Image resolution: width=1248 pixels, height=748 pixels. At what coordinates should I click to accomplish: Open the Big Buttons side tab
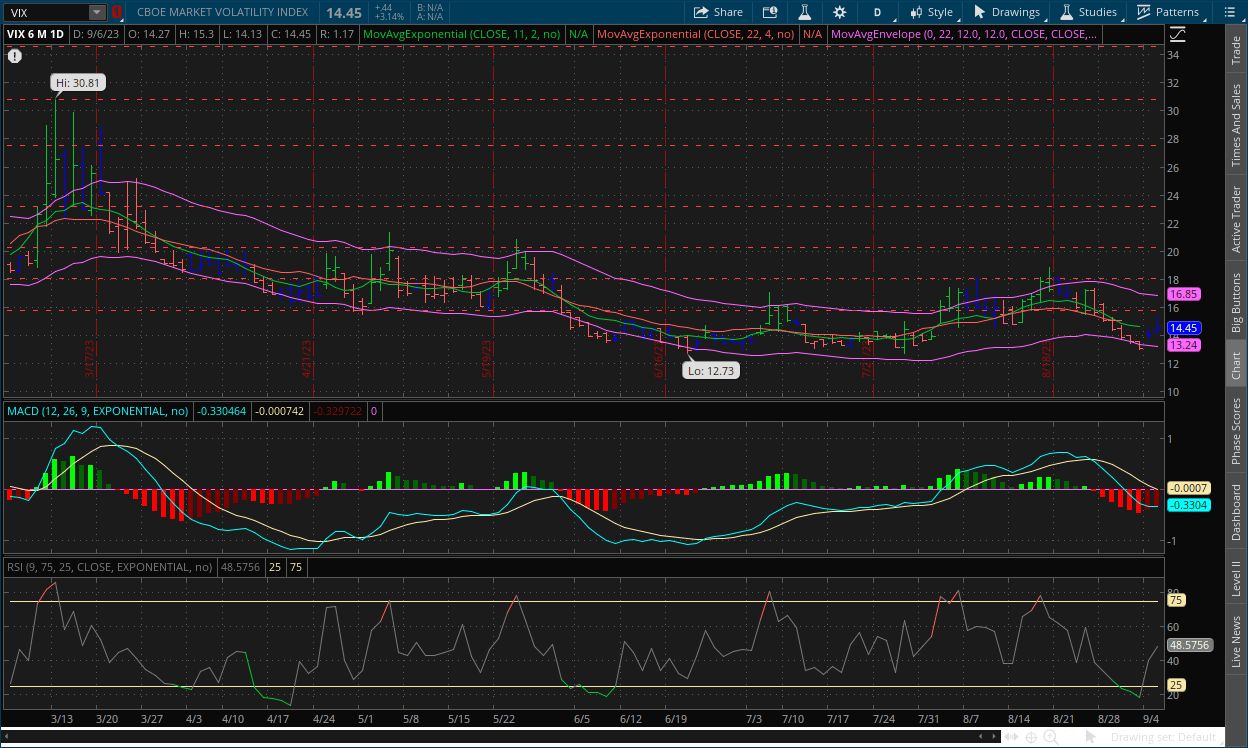[x=1236, y=304]
